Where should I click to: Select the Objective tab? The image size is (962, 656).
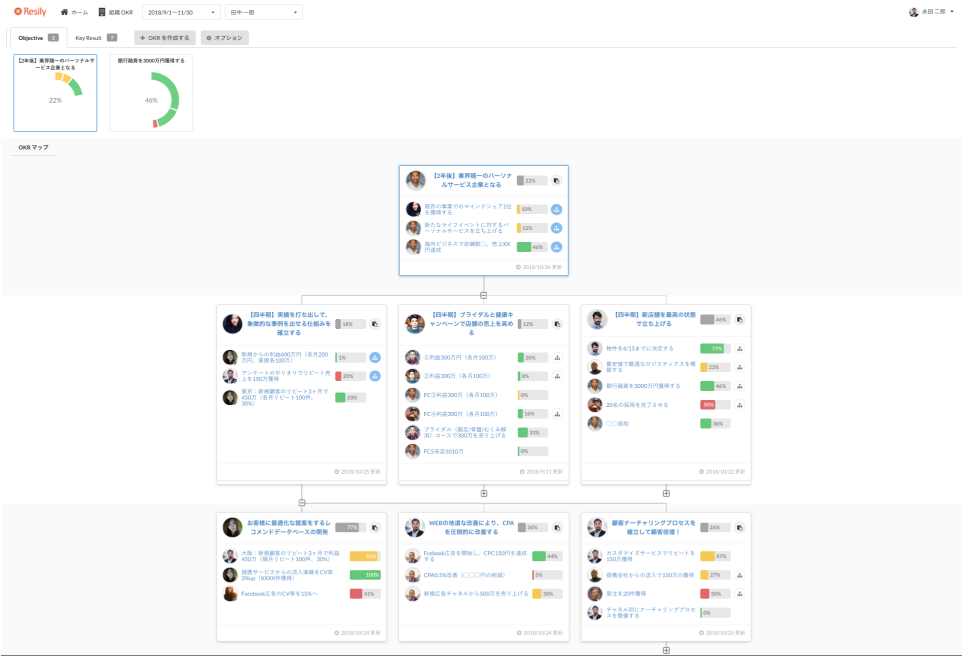click(38, 37)
